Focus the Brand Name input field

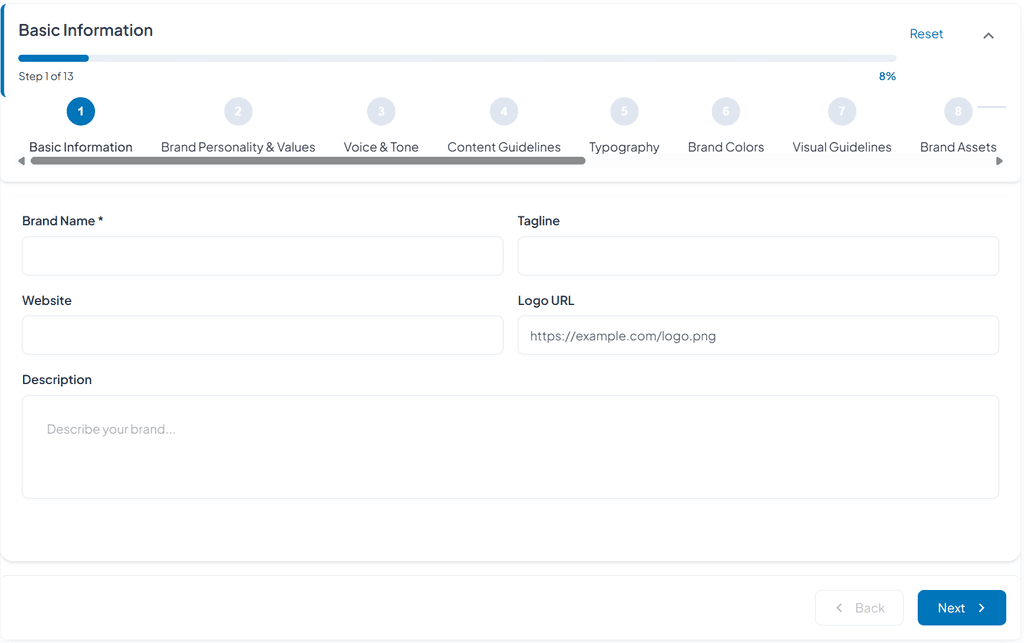[x=263, y=256]
